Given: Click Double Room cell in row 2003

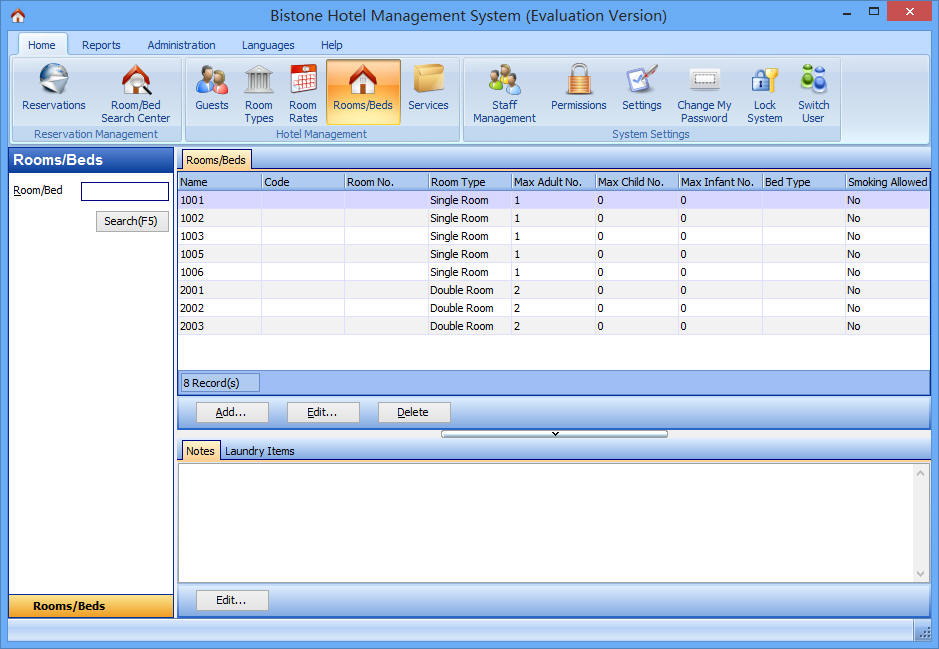Looking at the screenshot, I should click(470, 326).
